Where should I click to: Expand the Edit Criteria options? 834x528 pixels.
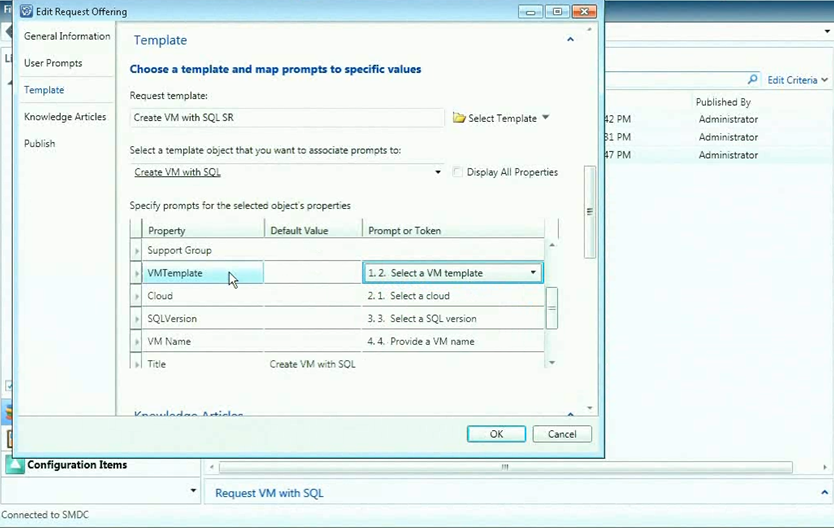826,80
